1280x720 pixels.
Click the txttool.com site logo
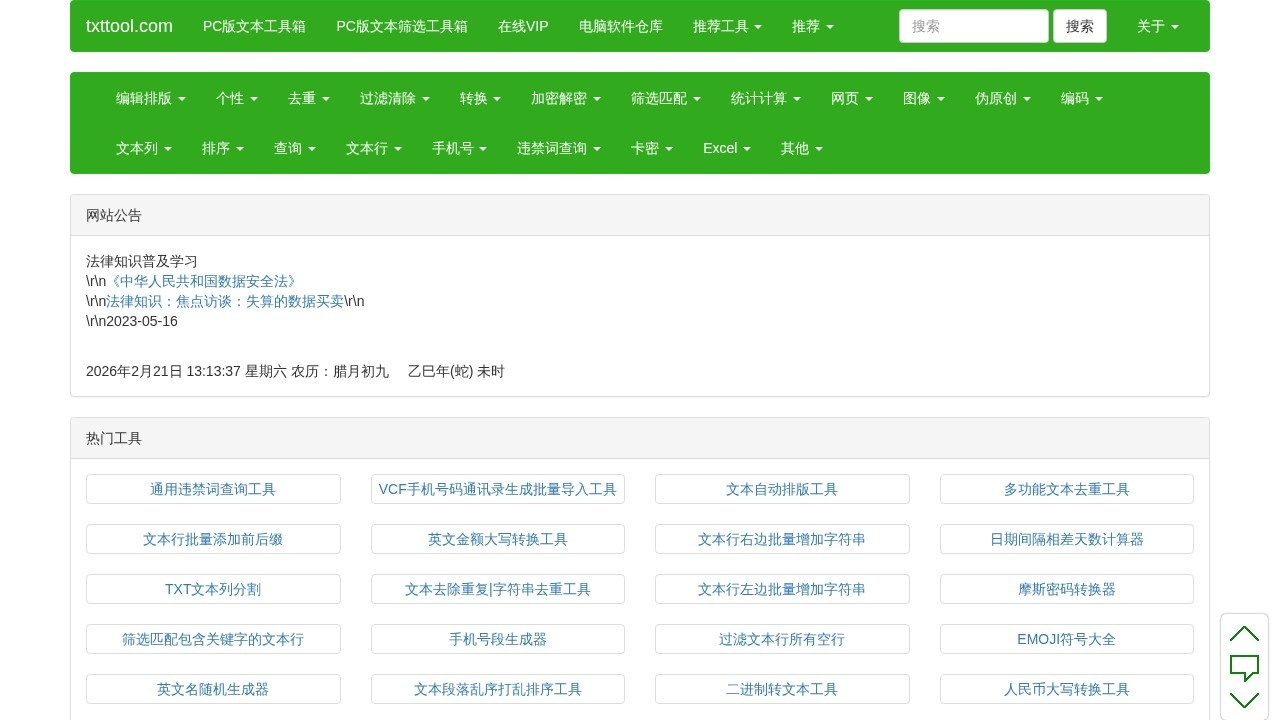[129, 26]
